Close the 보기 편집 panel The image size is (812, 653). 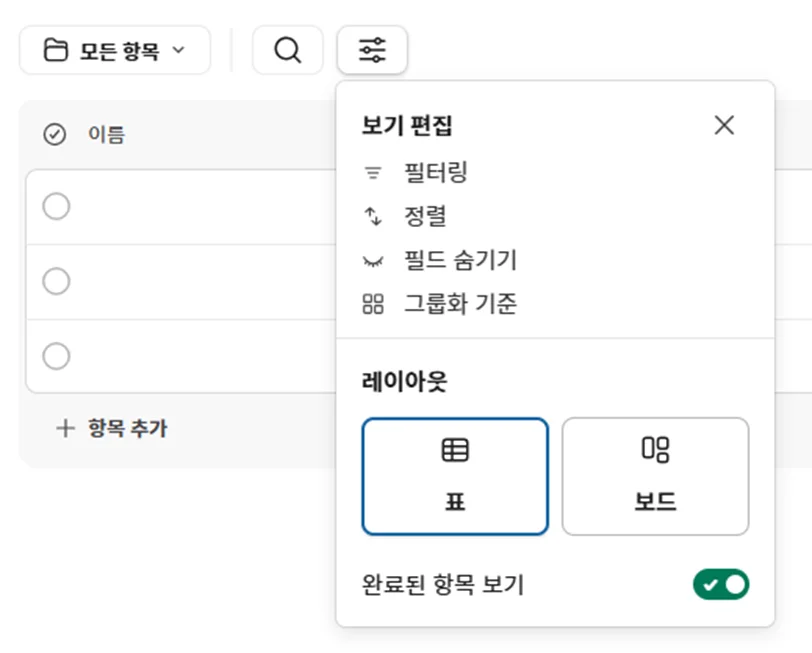coord(724,125)
